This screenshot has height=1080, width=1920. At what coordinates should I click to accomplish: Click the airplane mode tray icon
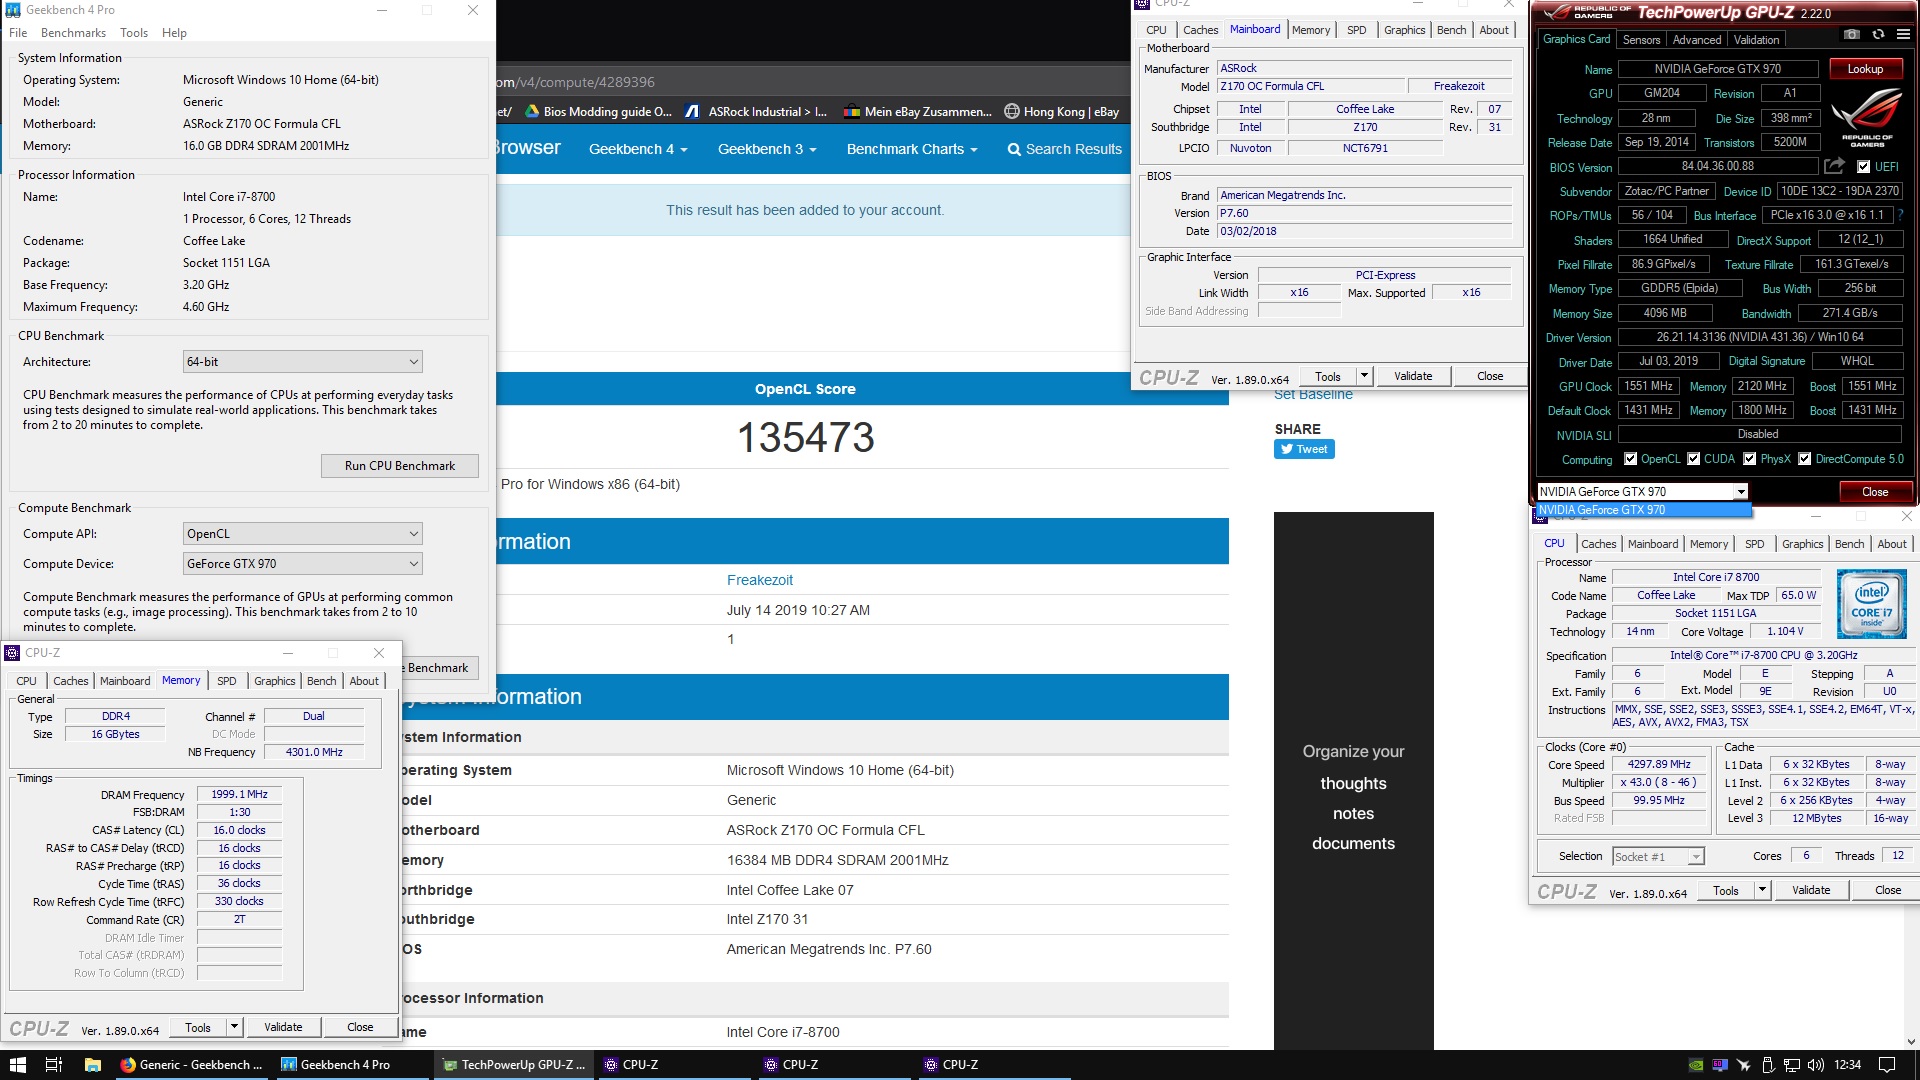tap(1743, 1065)
